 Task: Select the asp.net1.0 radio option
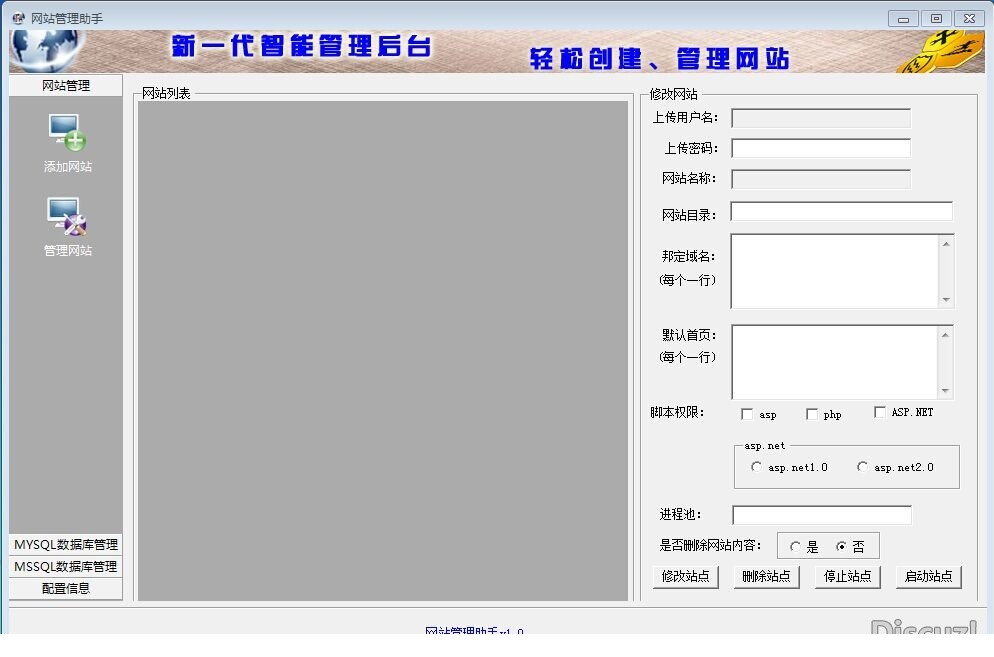756,467
